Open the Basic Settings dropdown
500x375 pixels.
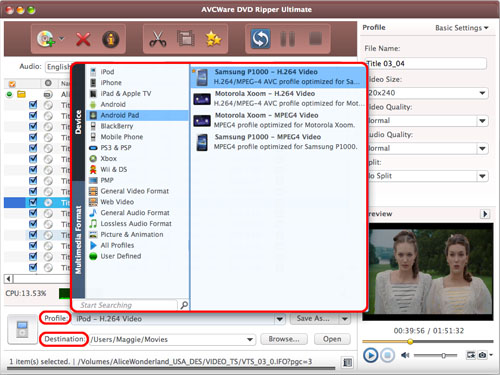462,28
